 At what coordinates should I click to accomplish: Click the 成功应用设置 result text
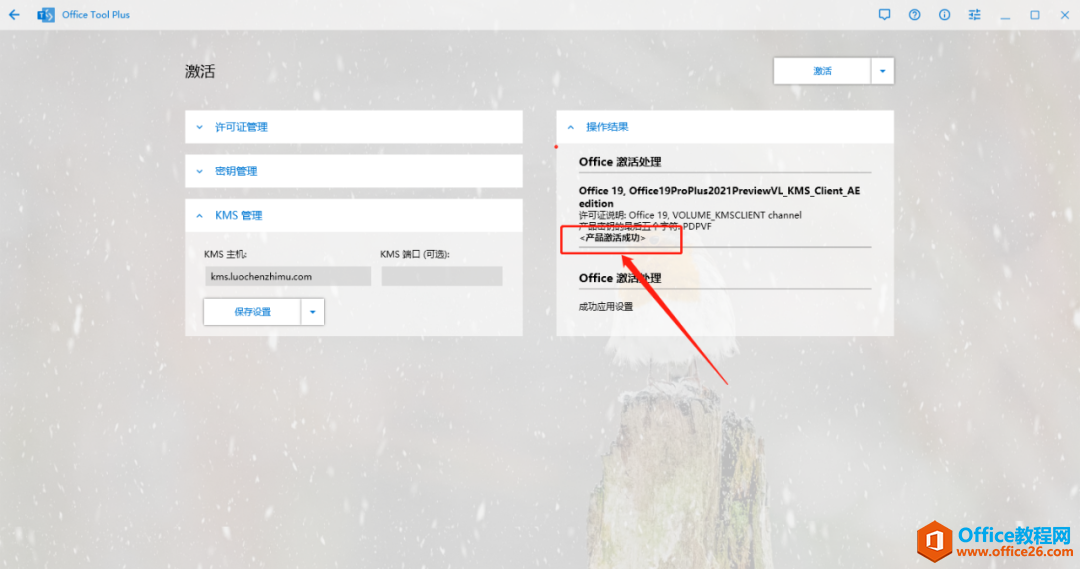click(x=605, y=307)
